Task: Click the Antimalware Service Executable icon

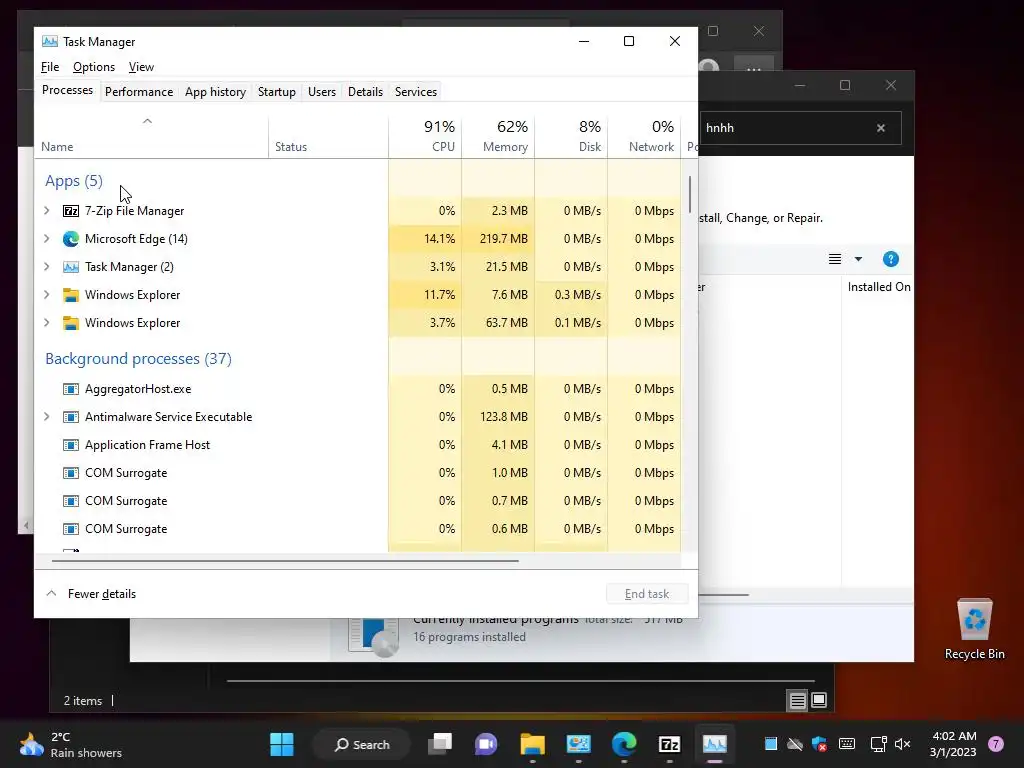Action: [x=71, y=417]
